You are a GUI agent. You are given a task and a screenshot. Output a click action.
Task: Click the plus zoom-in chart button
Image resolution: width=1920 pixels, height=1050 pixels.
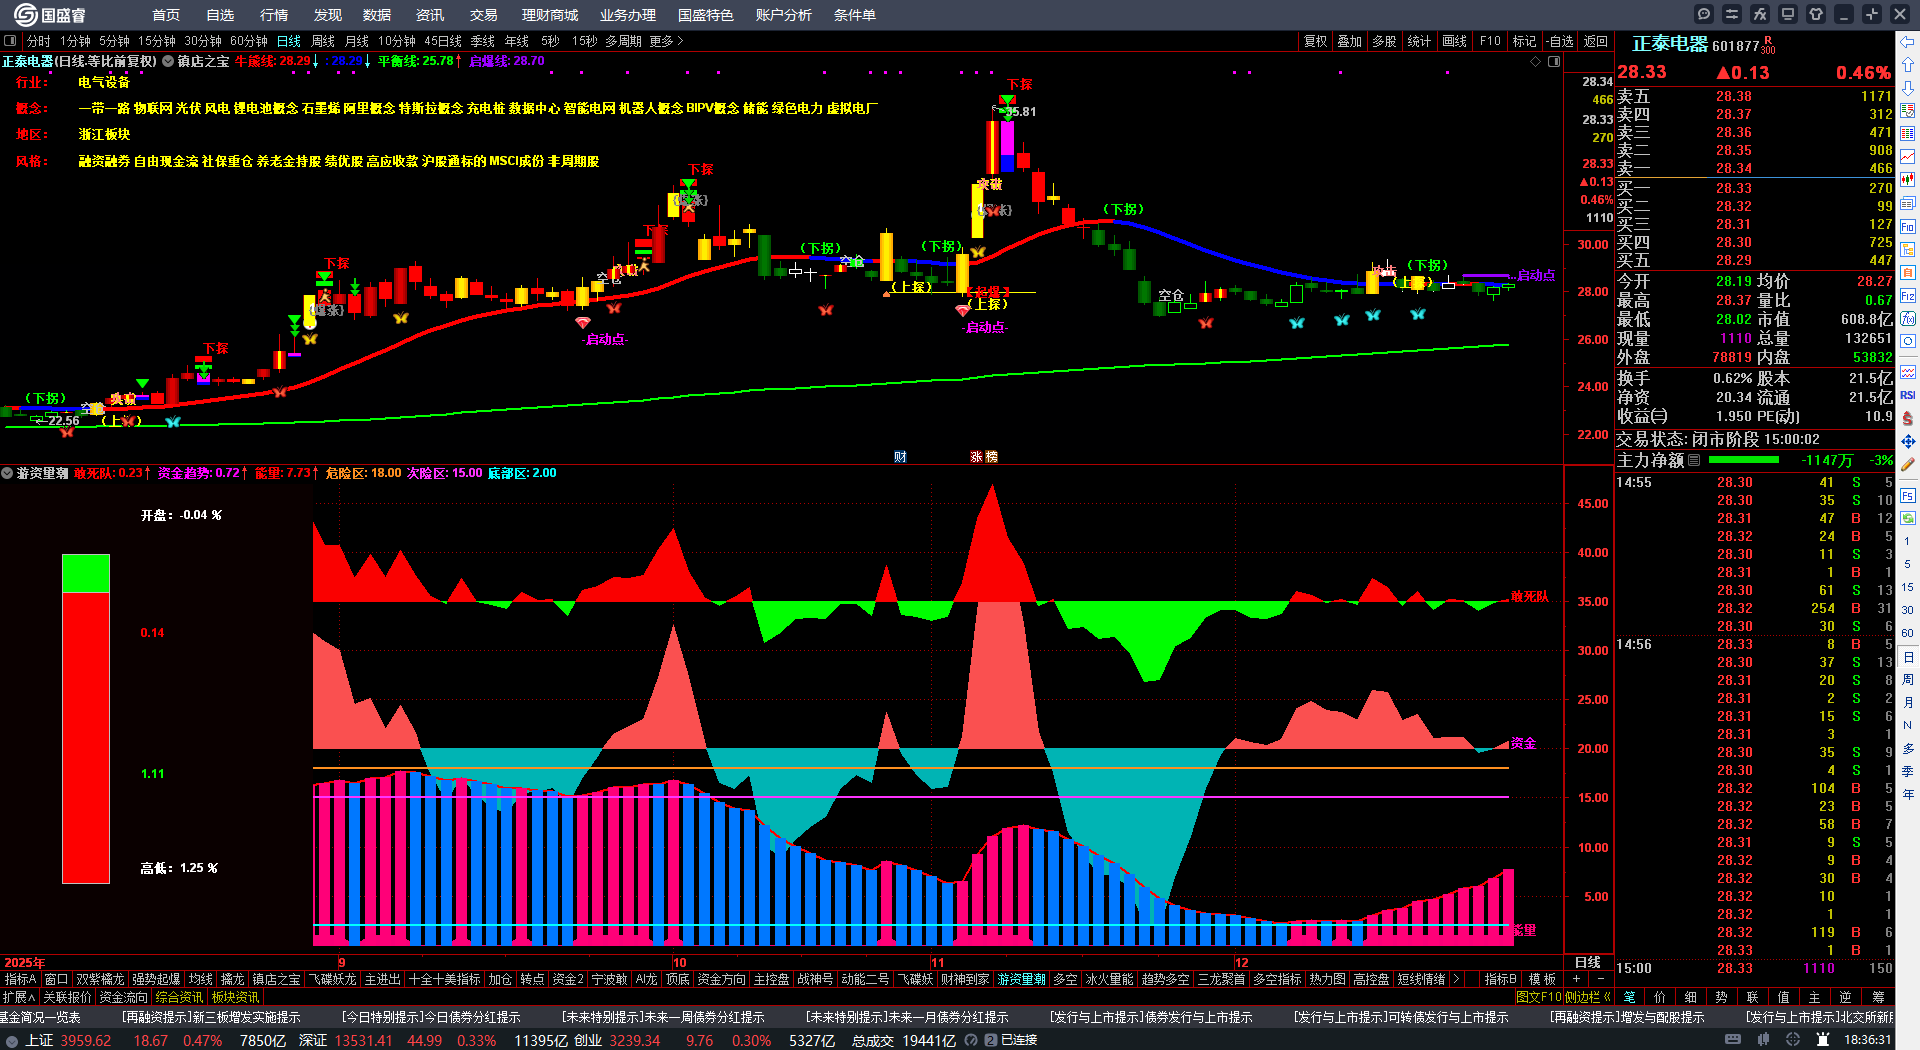[x=1576, y=979]
